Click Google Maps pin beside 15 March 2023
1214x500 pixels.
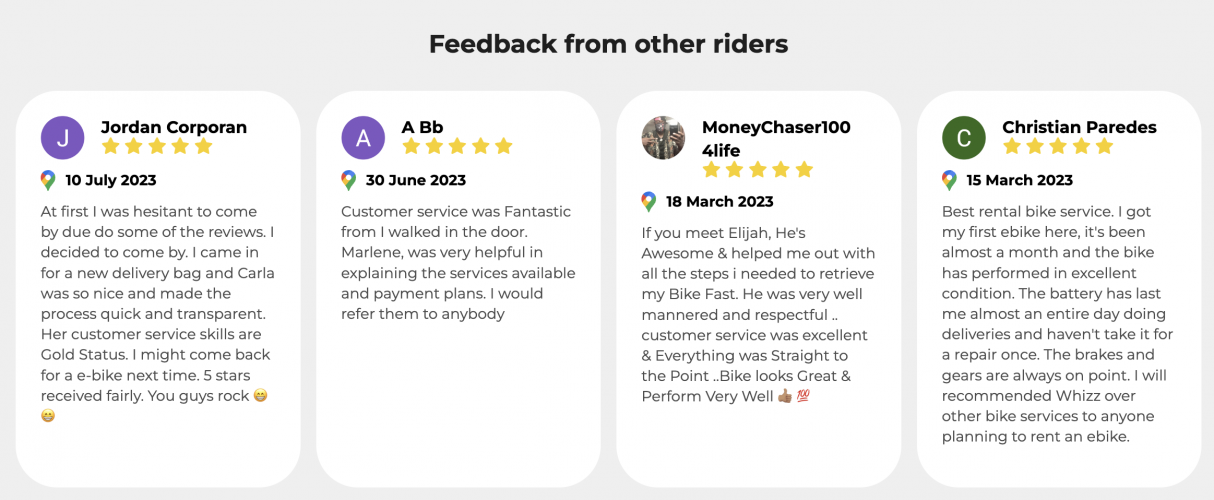[949, 181]
